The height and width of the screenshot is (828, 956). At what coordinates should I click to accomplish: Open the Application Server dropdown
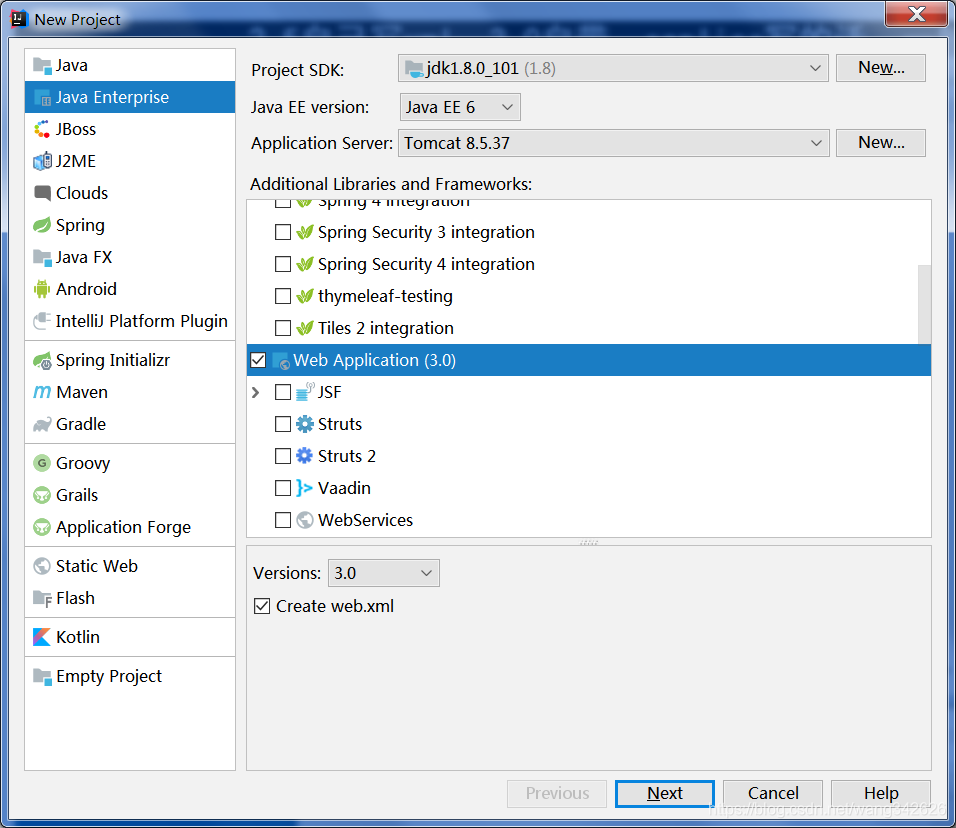[x=613, y=143]
